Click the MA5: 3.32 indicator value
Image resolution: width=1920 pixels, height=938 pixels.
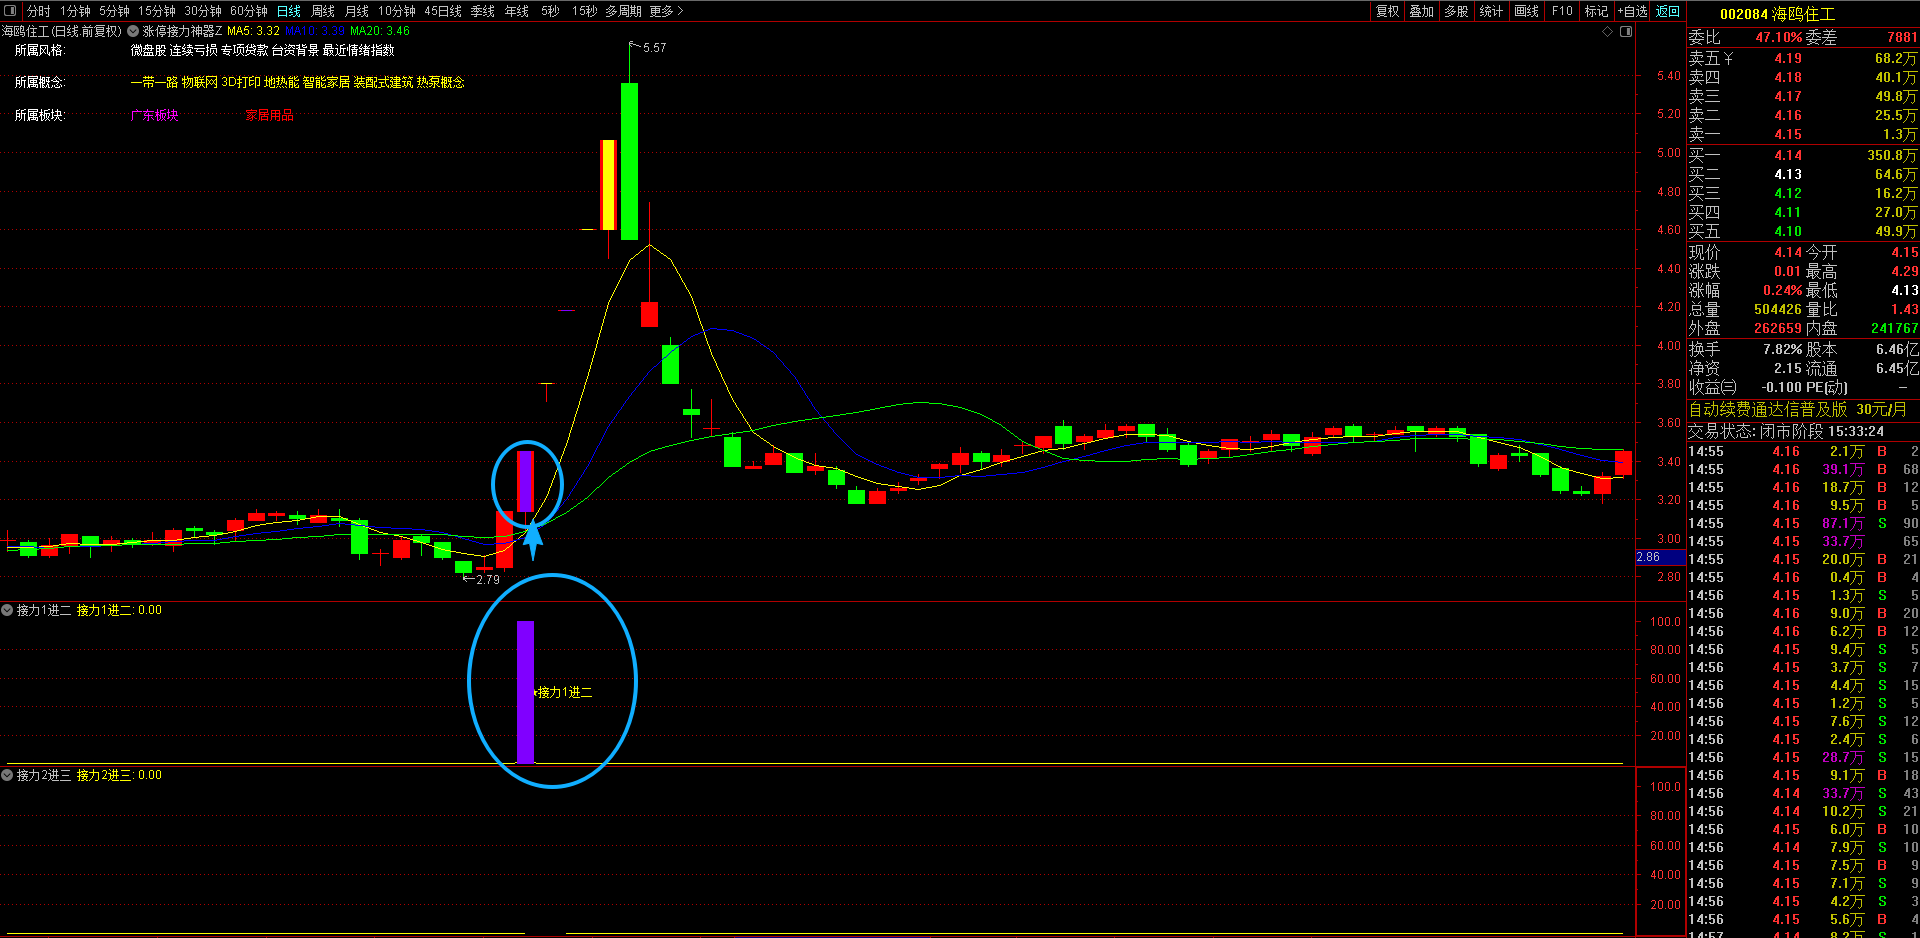(253, 31)
